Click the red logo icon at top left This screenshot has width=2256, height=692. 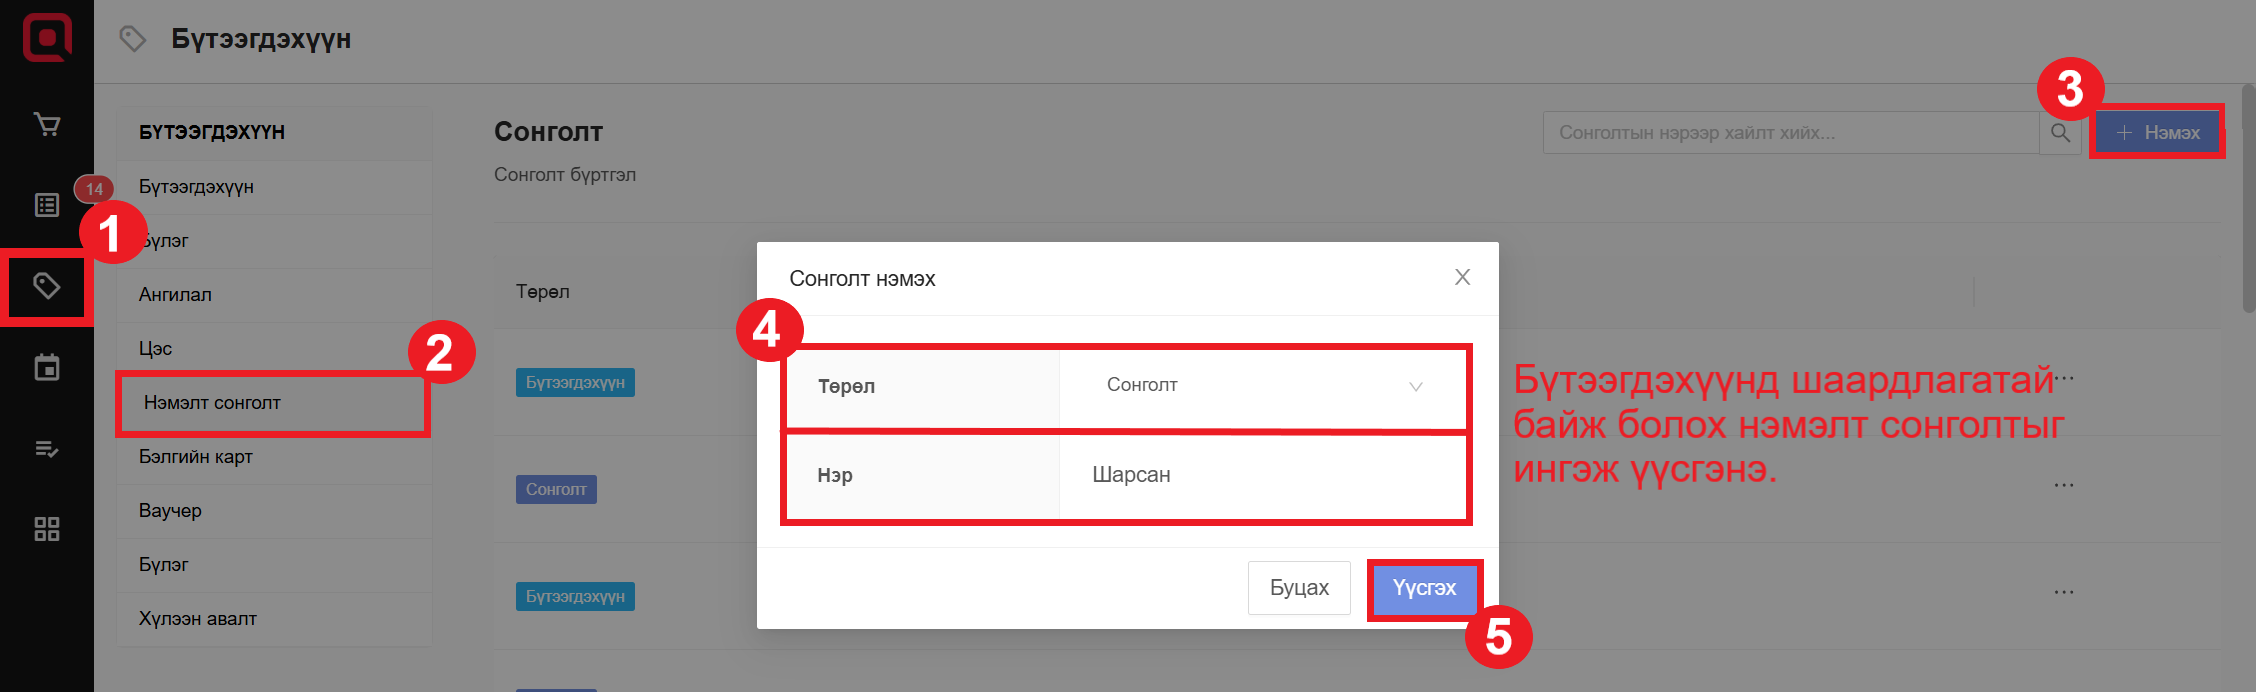click(47, 38)
